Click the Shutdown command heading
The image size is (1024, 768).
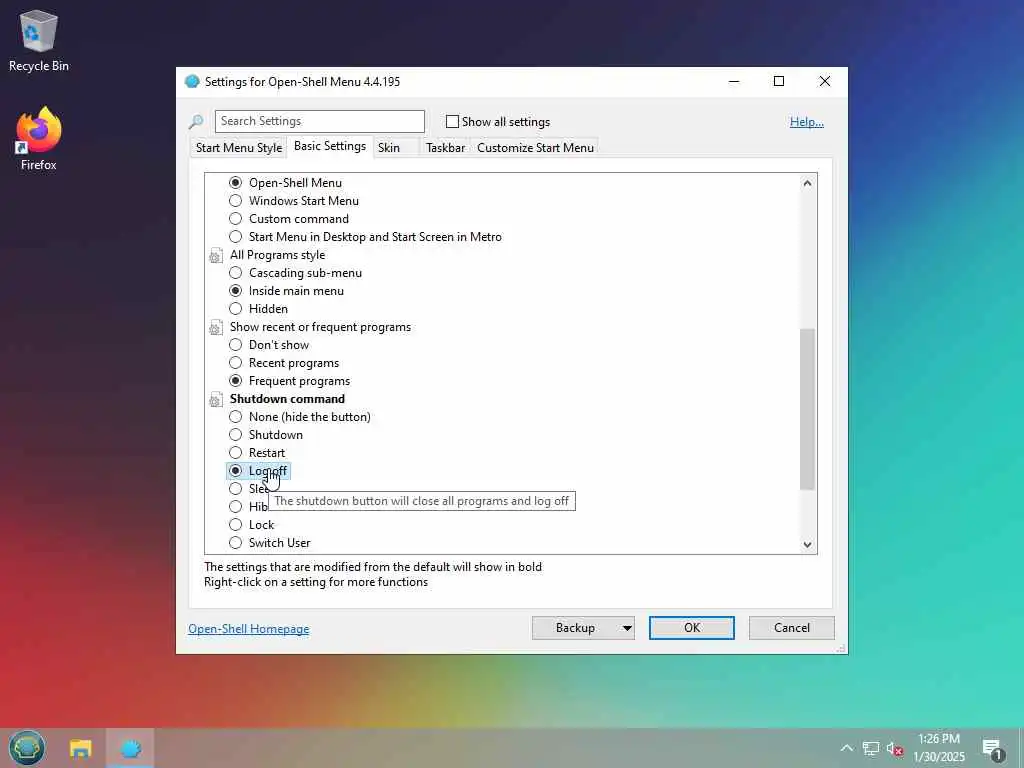point(287,399)
